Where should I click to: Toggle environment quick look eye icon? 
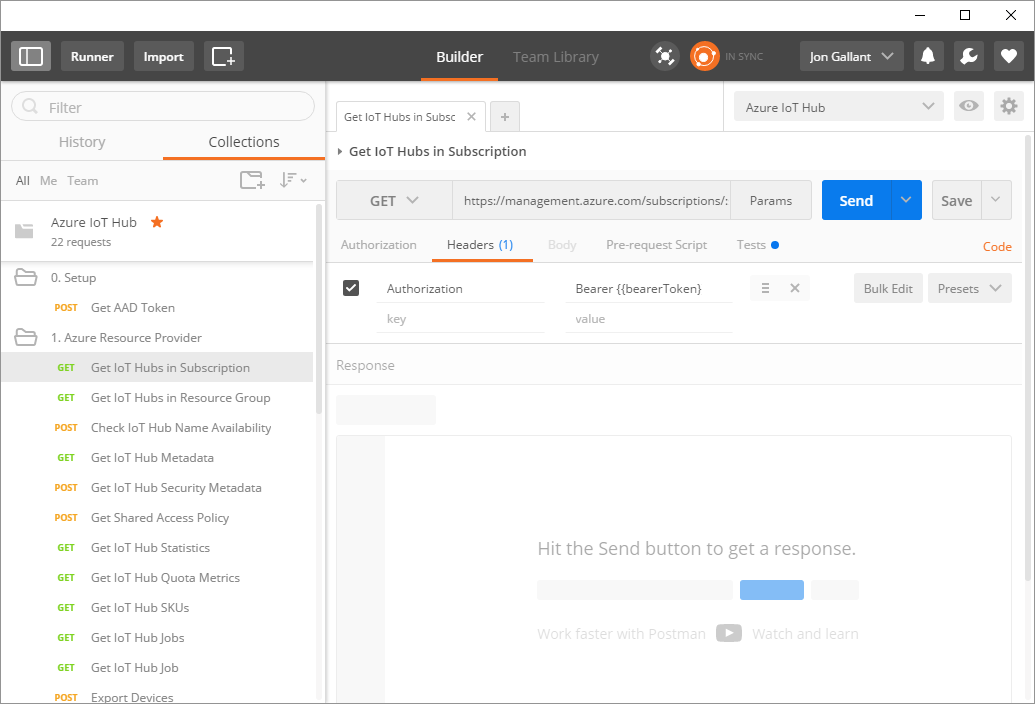tap(967, 107)
